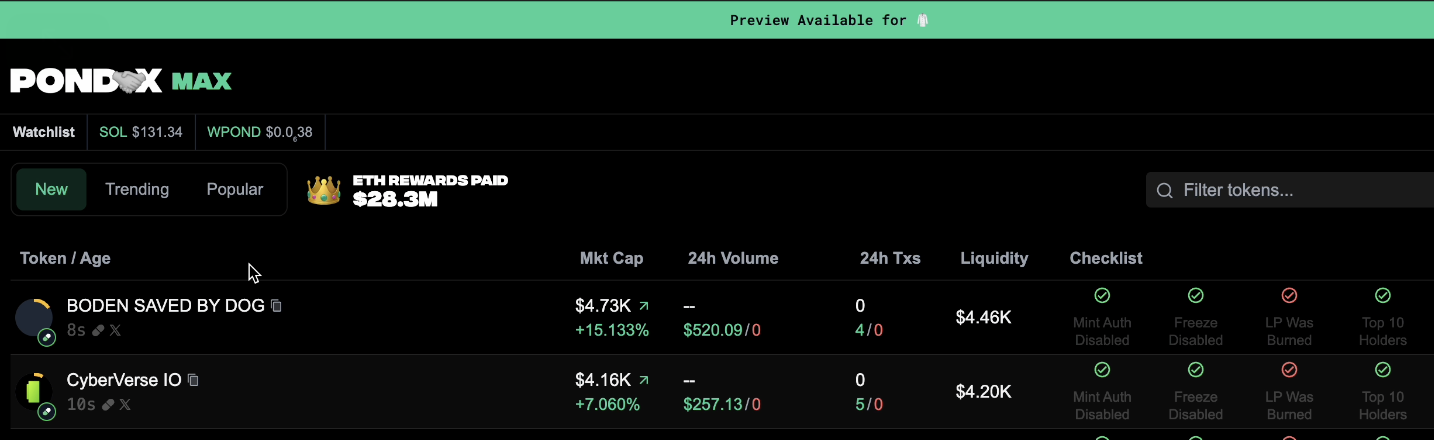Click BODEN's Mint Auth Disabled check mark

point(1102,296)
